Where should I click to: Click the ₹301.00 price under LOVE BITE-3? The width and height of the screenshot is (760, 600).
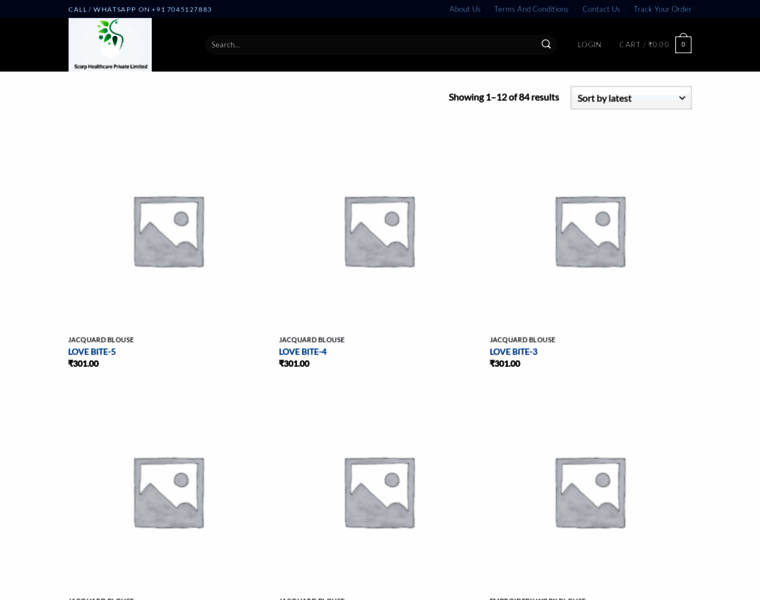click(505, 363)
